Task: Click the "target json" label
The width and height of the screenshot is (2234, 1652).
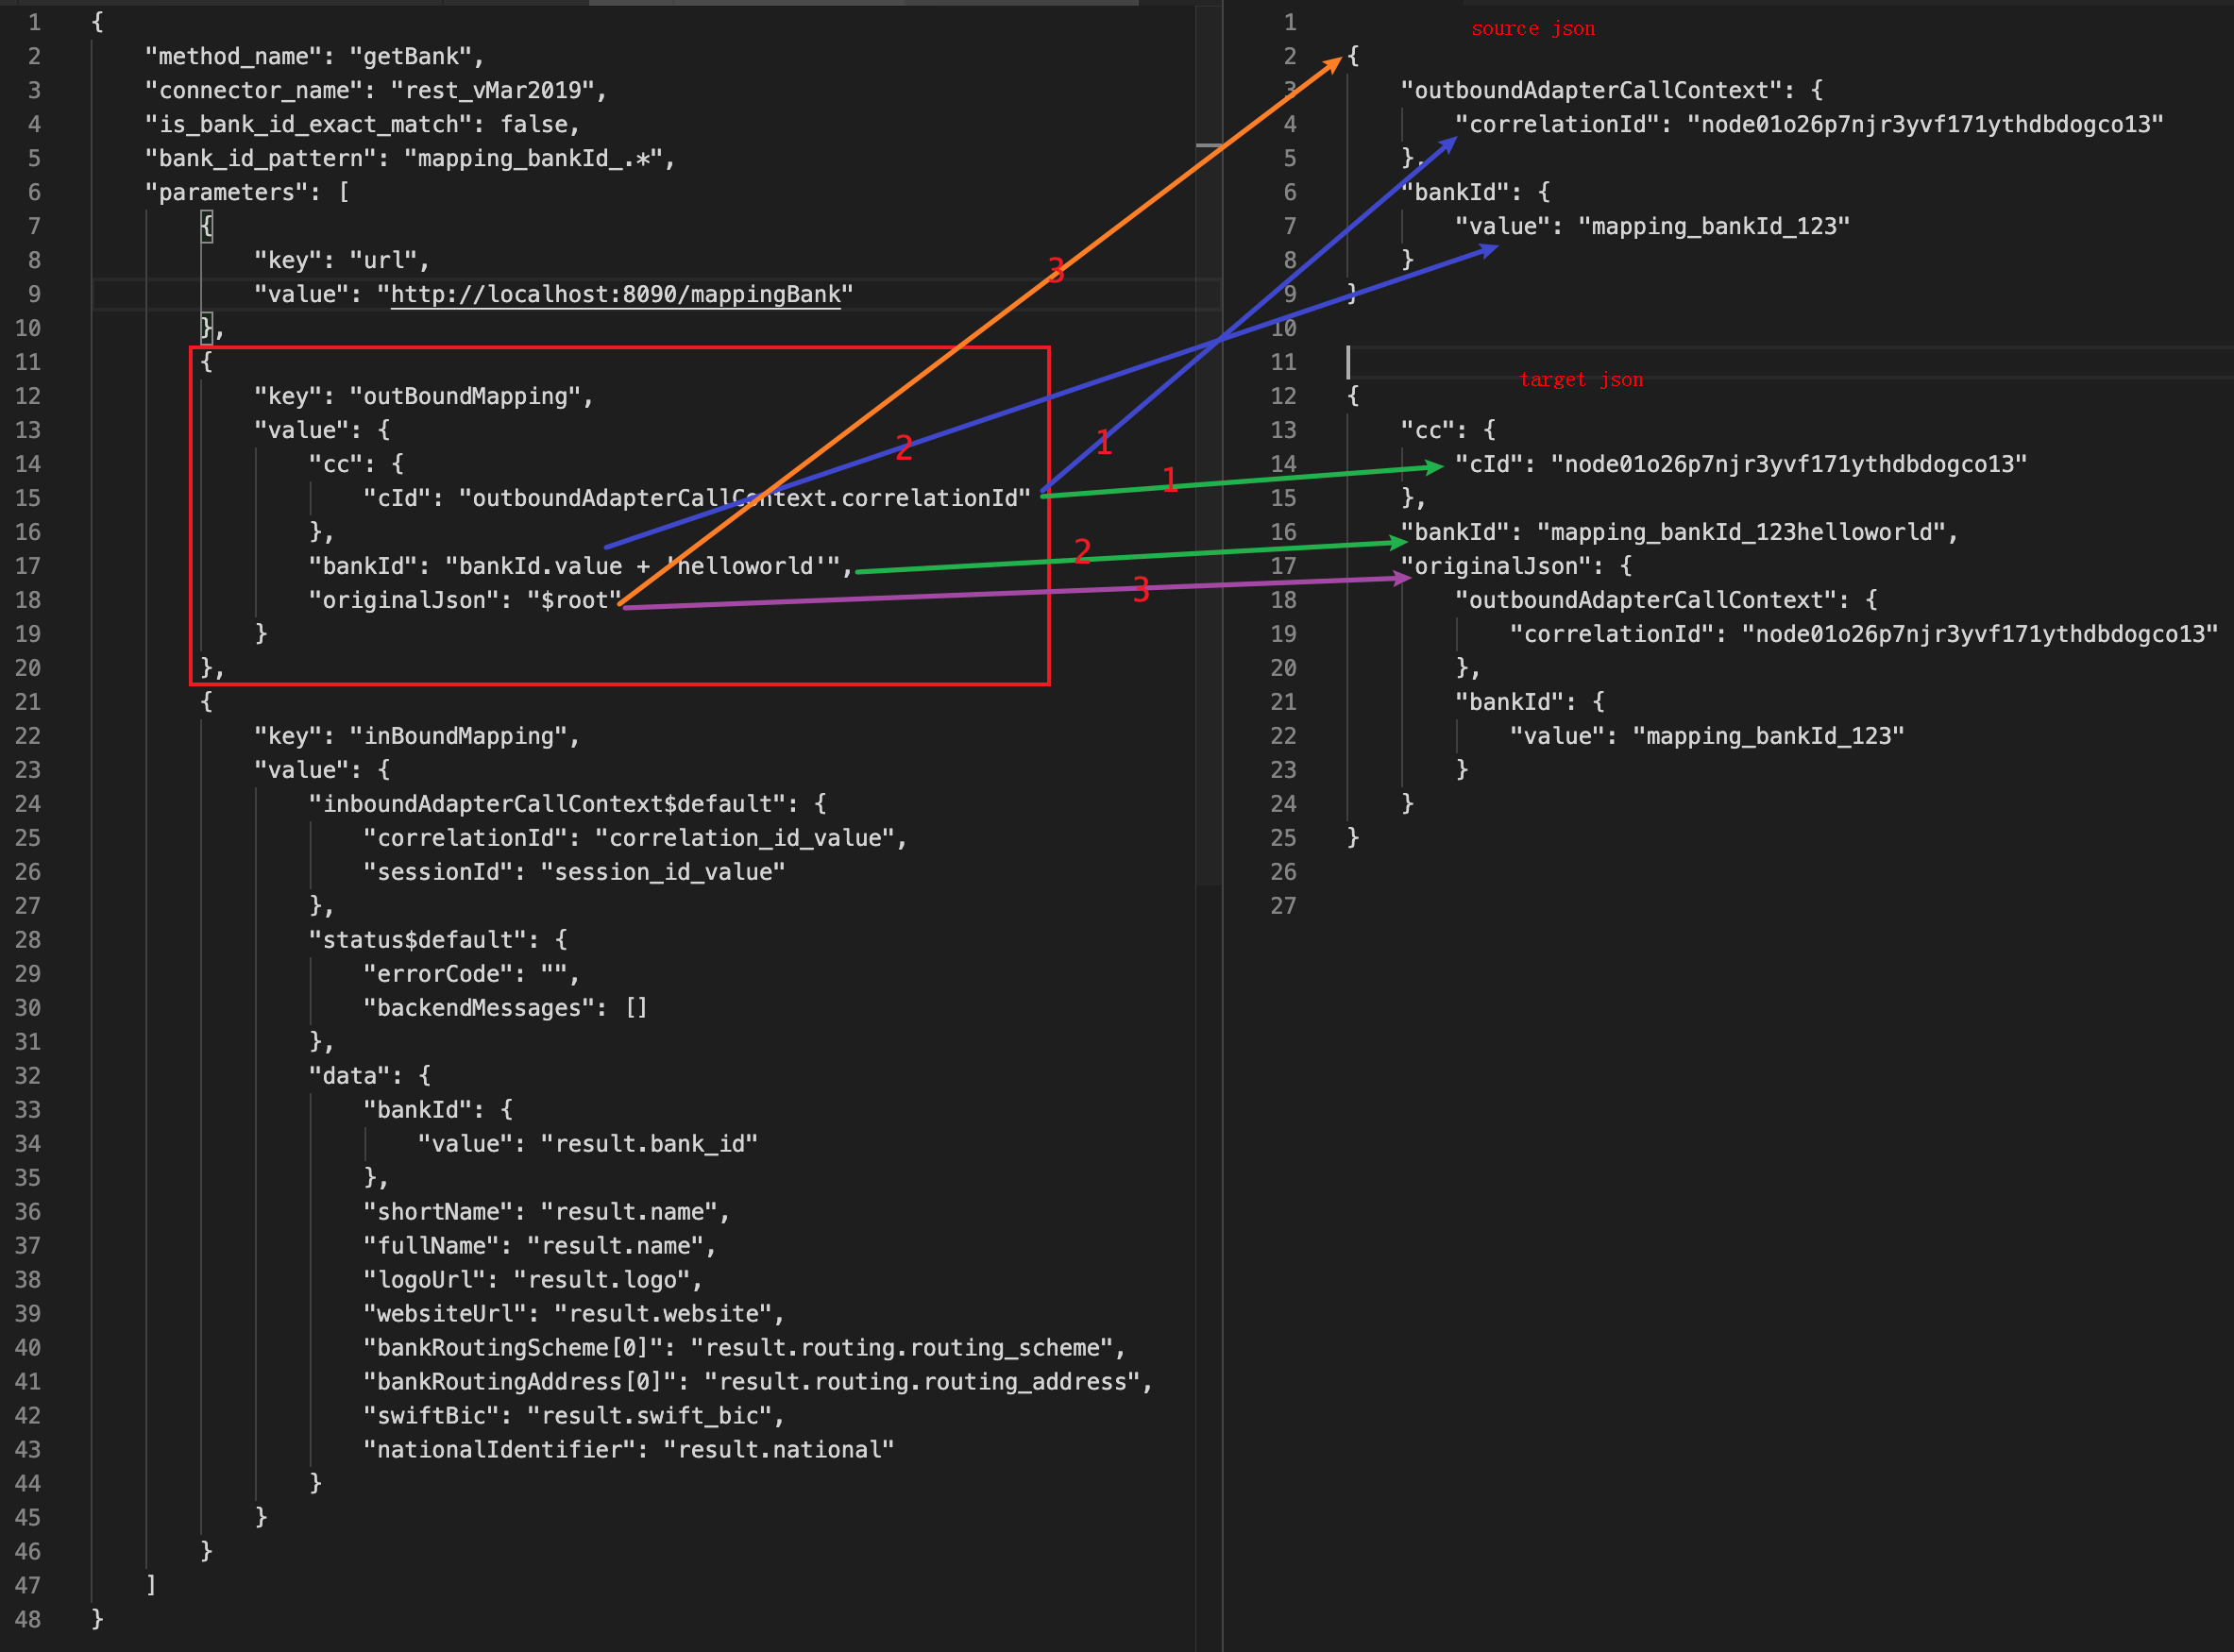Action: (x=1580, y=378)
